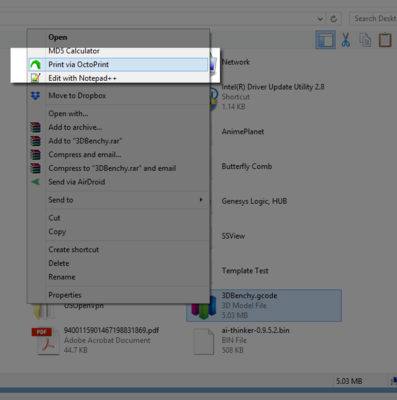Click the 3DBenchy.gcode file icon

[203, 307]
